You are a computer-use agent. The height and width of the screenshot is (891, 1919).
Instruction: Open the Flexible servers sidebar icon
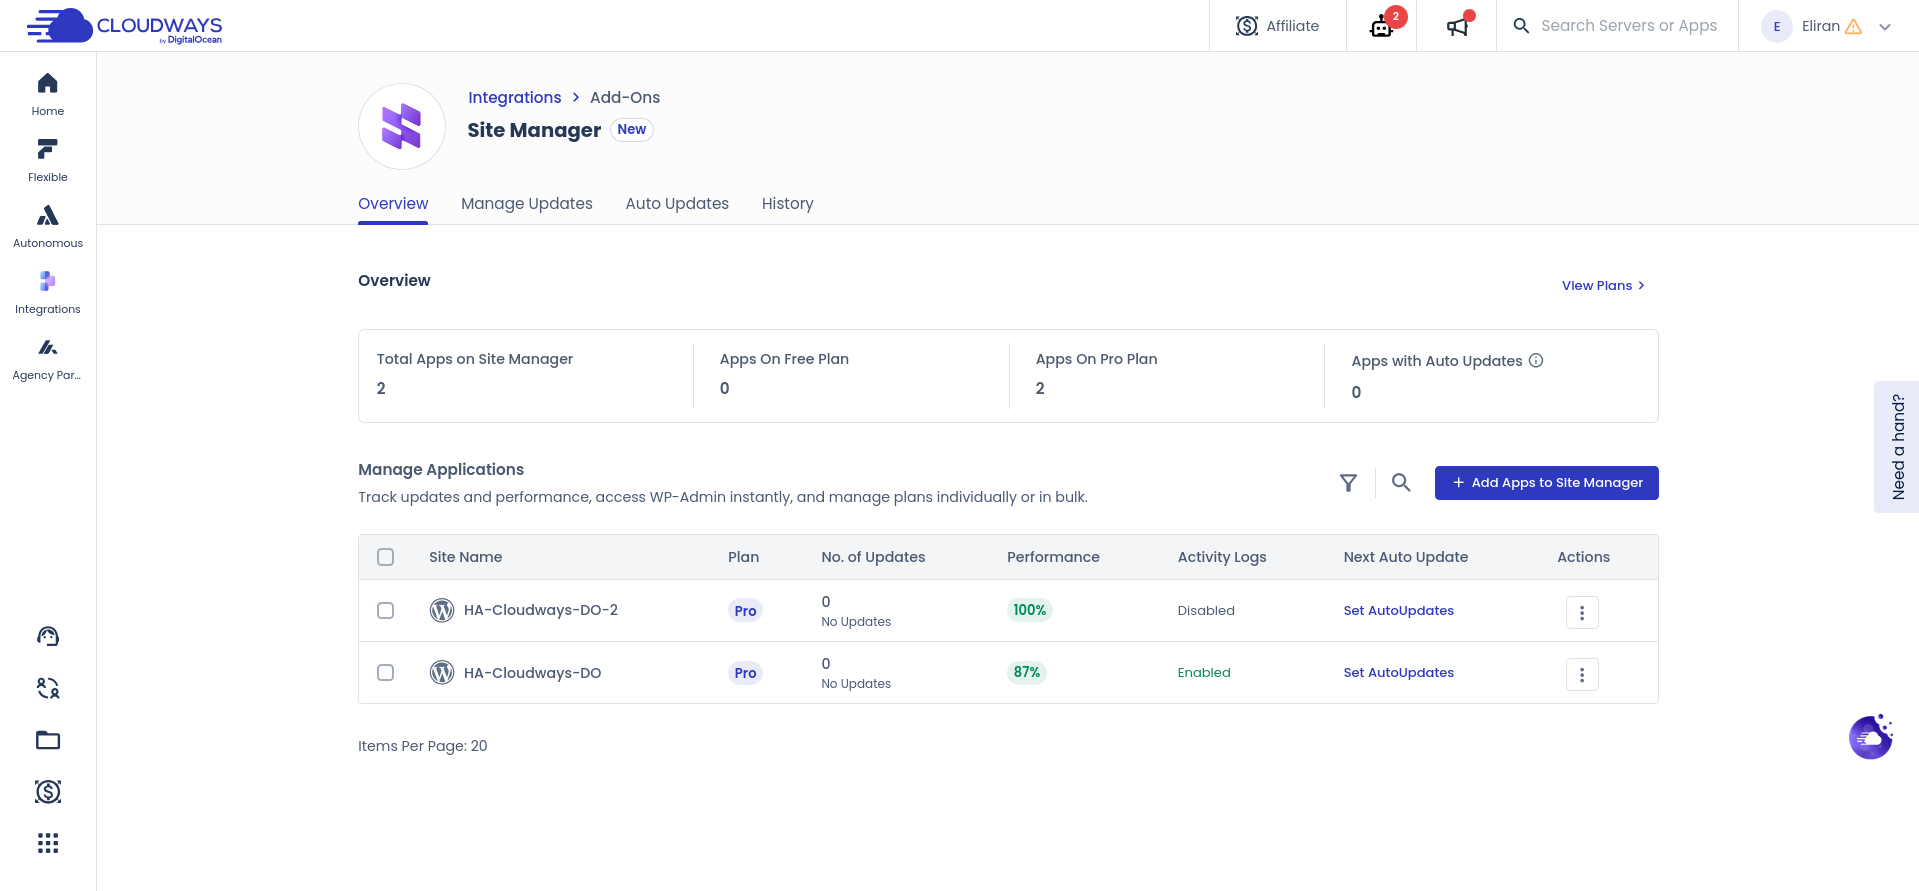[47, 150]
